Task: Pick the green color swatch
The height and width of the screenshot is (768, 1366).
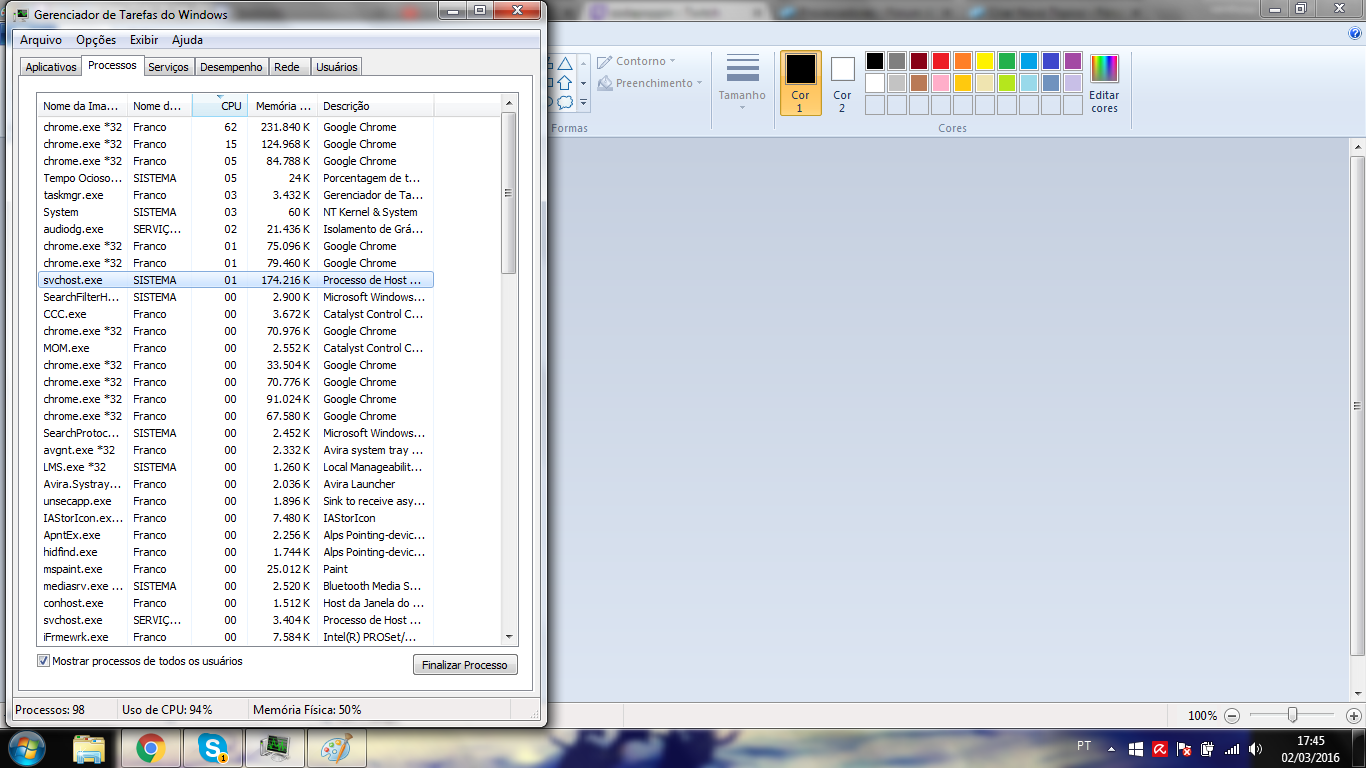Action: coord(1007,61)
